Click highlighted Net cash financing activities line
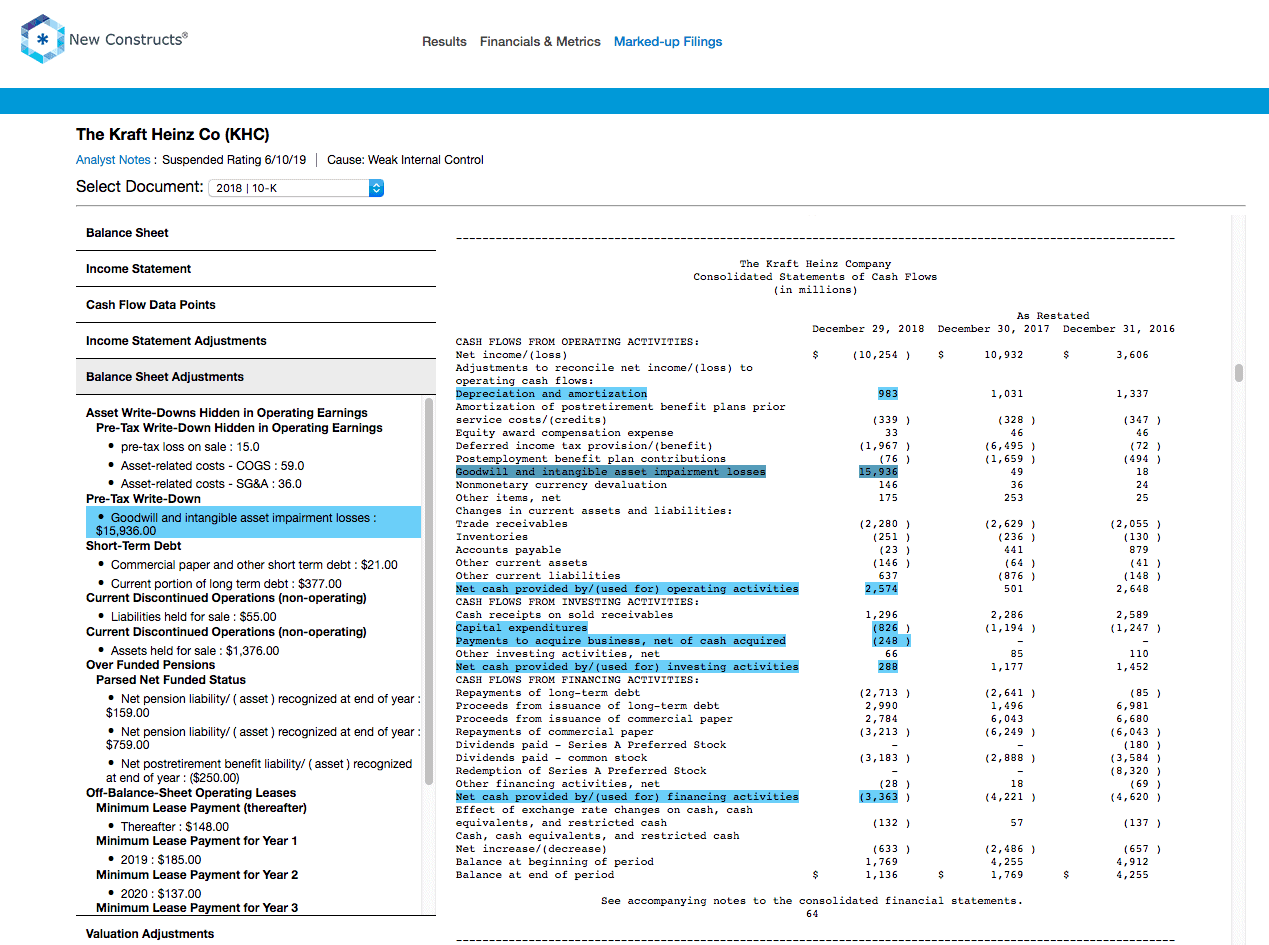Viewport: 1269px width, 945px height. pyautogui.click(x=627, y=797)
